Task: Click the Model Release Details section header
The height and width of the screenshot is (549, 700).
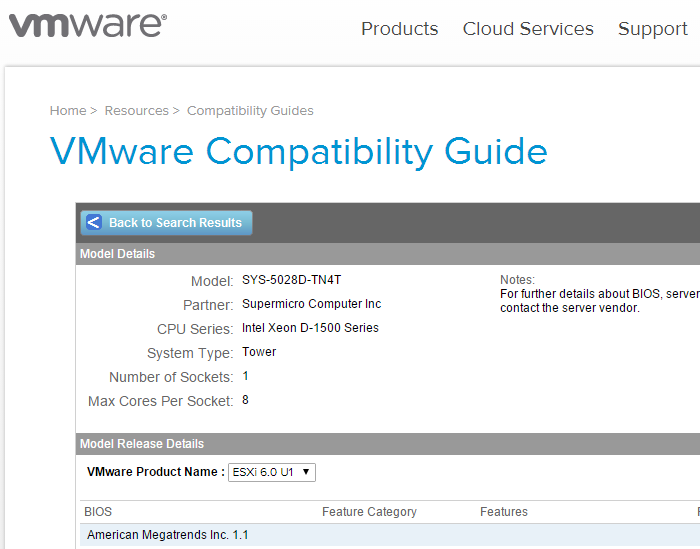Action: pos(388,444)
